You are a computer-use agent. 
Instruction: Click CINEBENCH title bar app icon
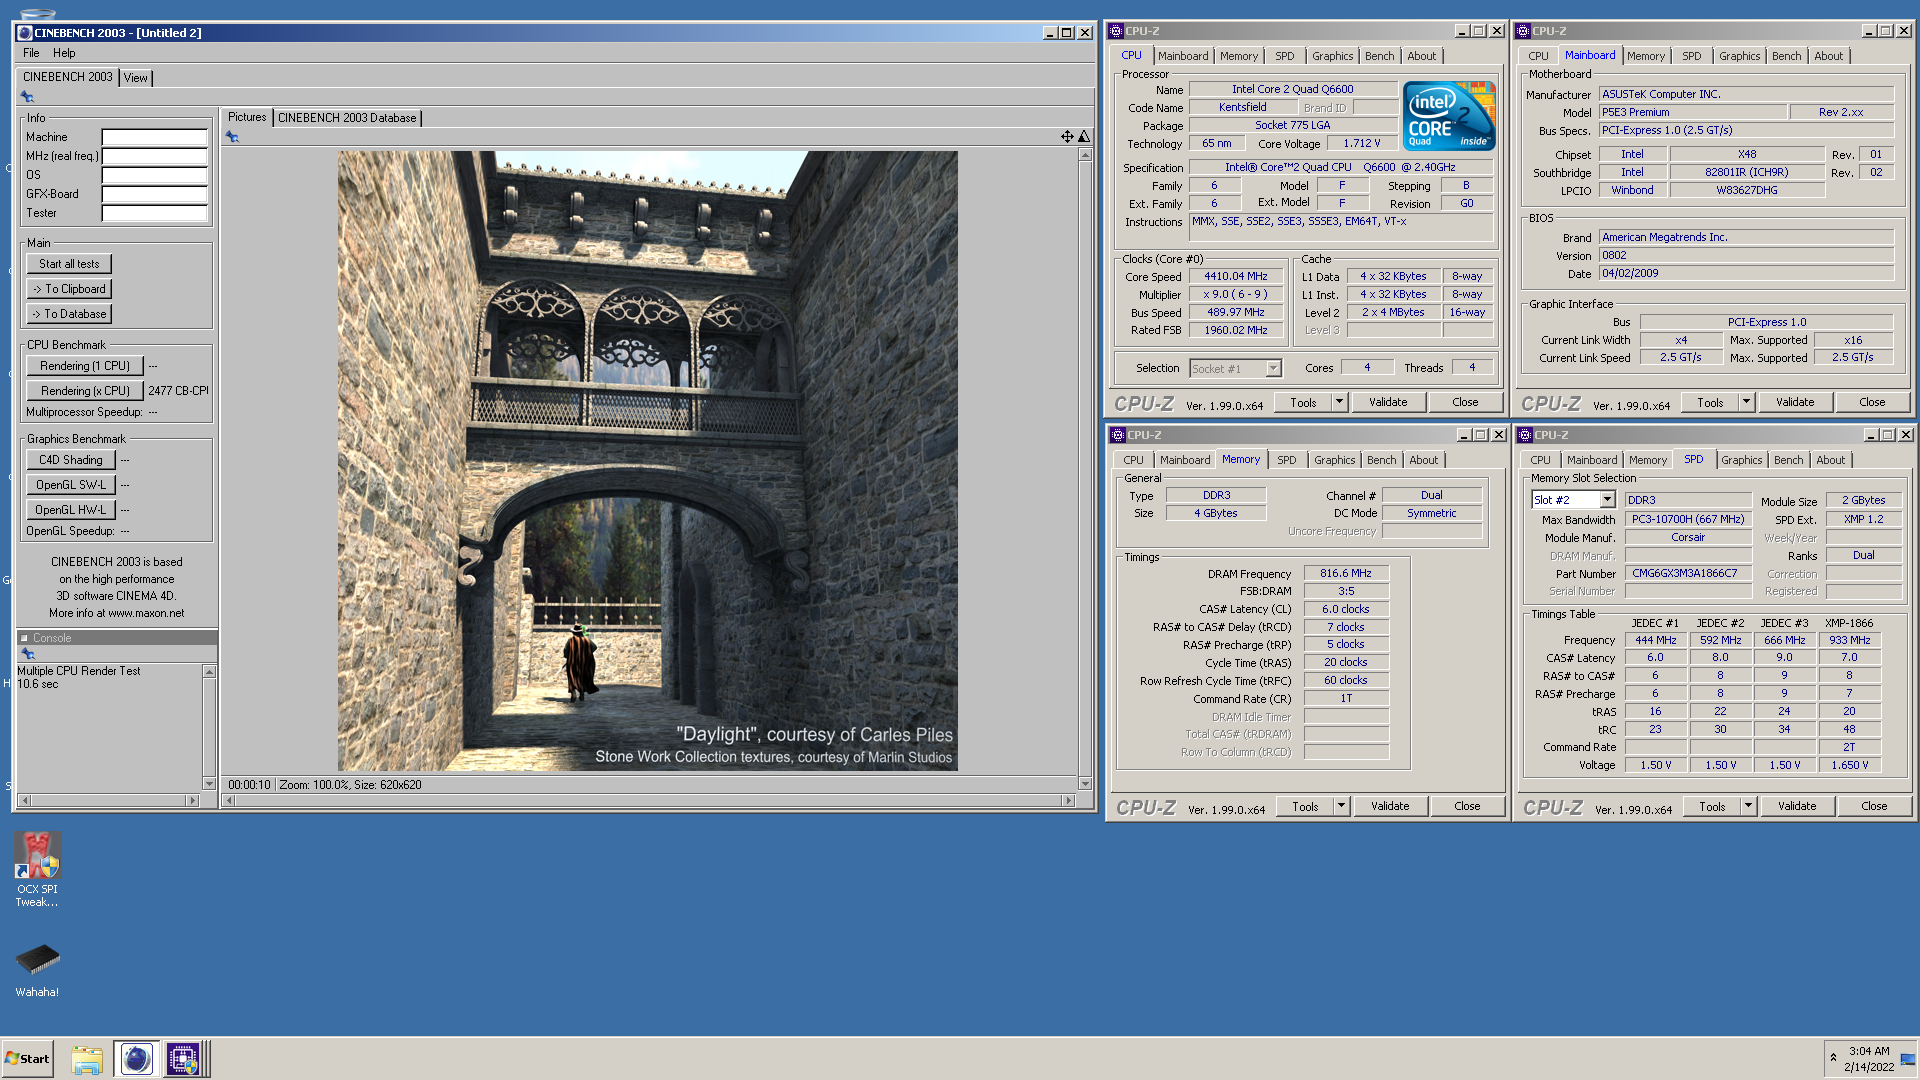[25, 33]
